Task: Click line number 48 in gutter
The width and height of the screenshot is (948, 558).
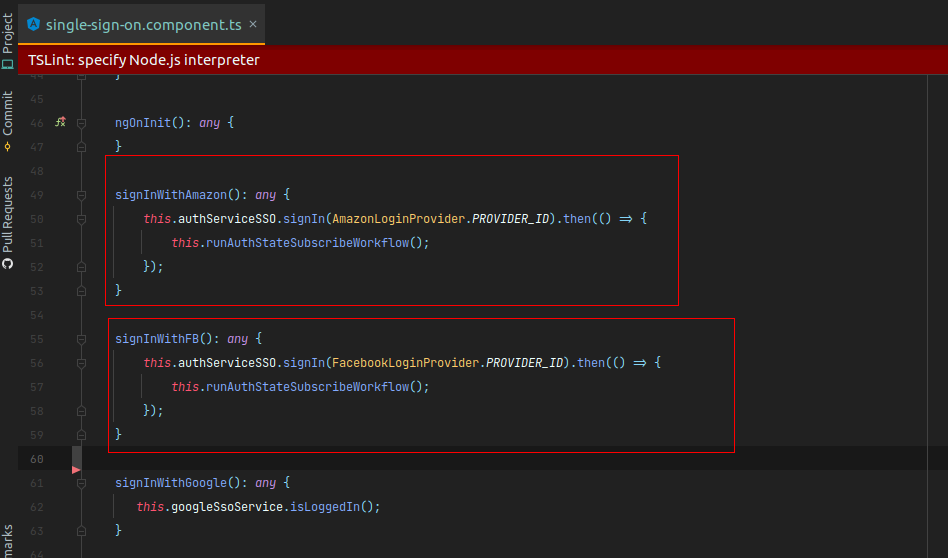Action: 37,171
